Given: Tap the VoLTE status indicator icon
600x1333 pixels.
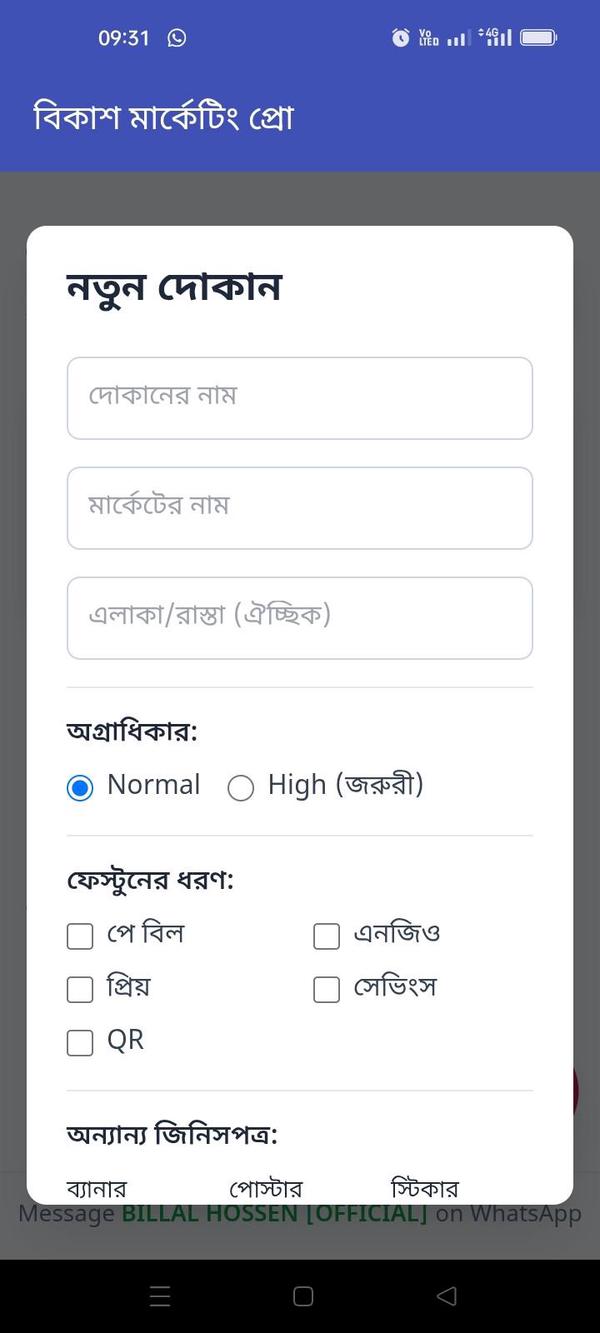Looking at the screenshot, I should [x=428, y=38].
